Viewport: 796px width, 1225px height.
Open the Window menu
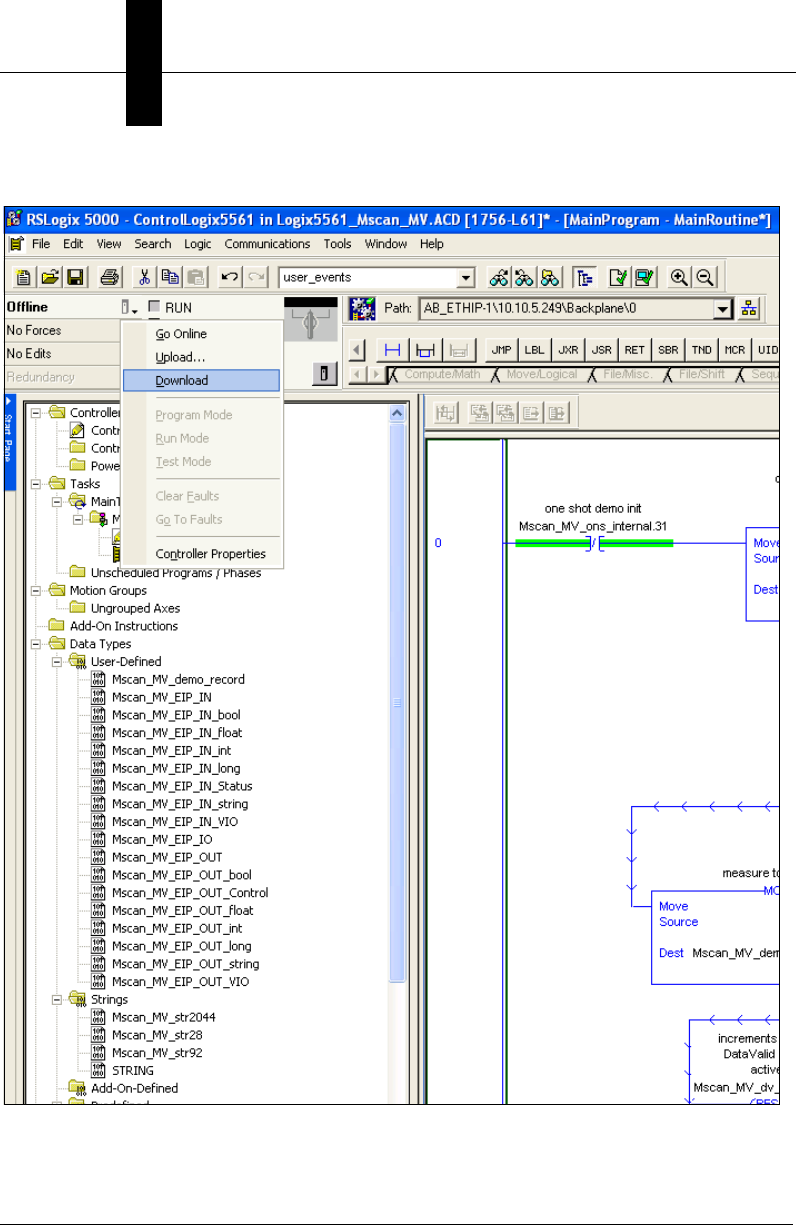pyautogui.click(x=385, y=244)
